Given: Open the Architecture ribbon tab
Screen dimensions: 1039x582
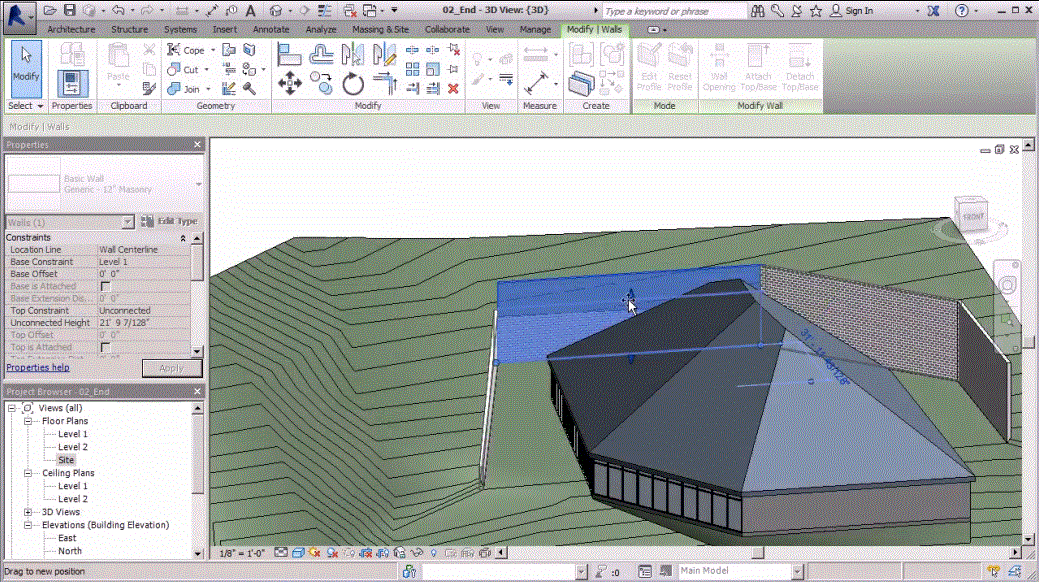Looking at the screenshot, I should [x=71, y=29].
